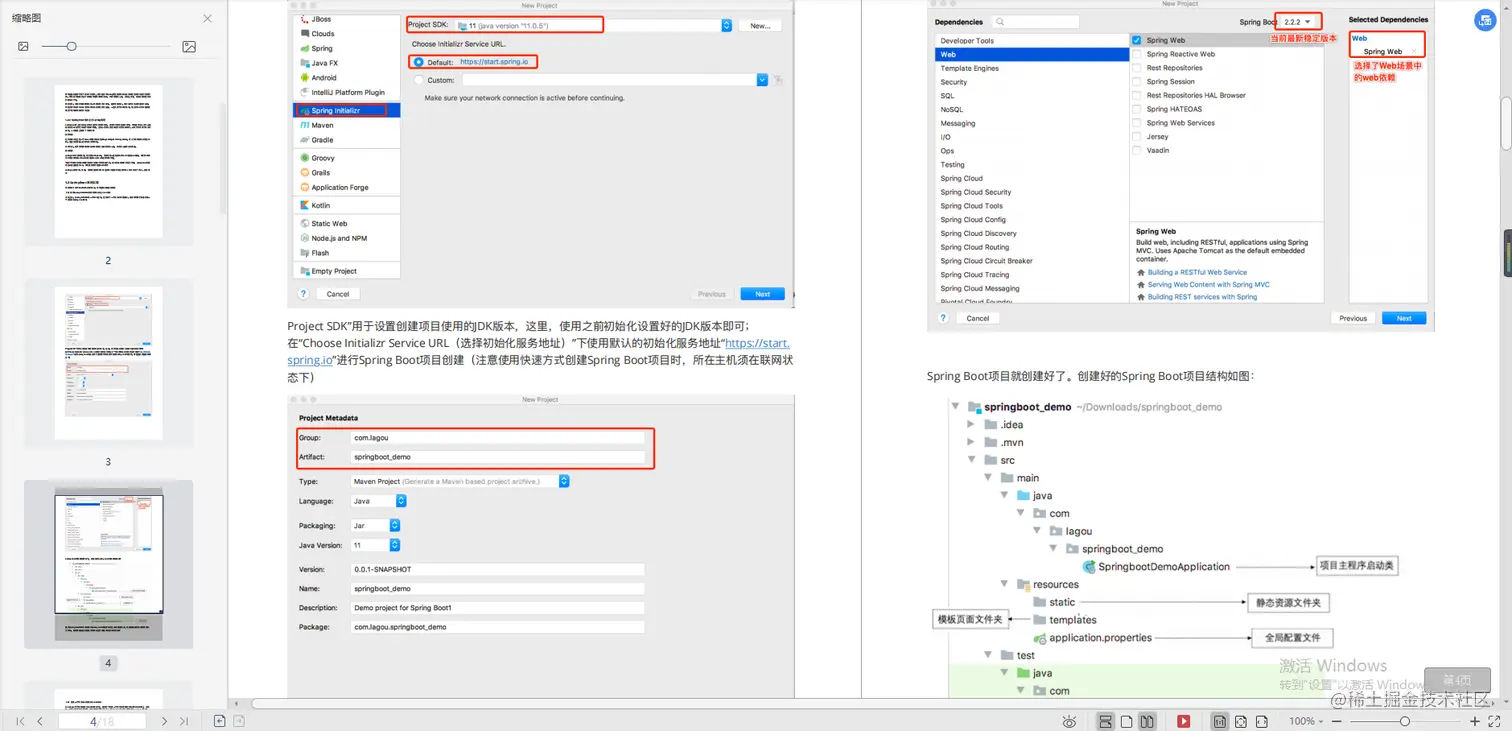Fit page to window
The image size is (1512, 731).
(1241, 721)
